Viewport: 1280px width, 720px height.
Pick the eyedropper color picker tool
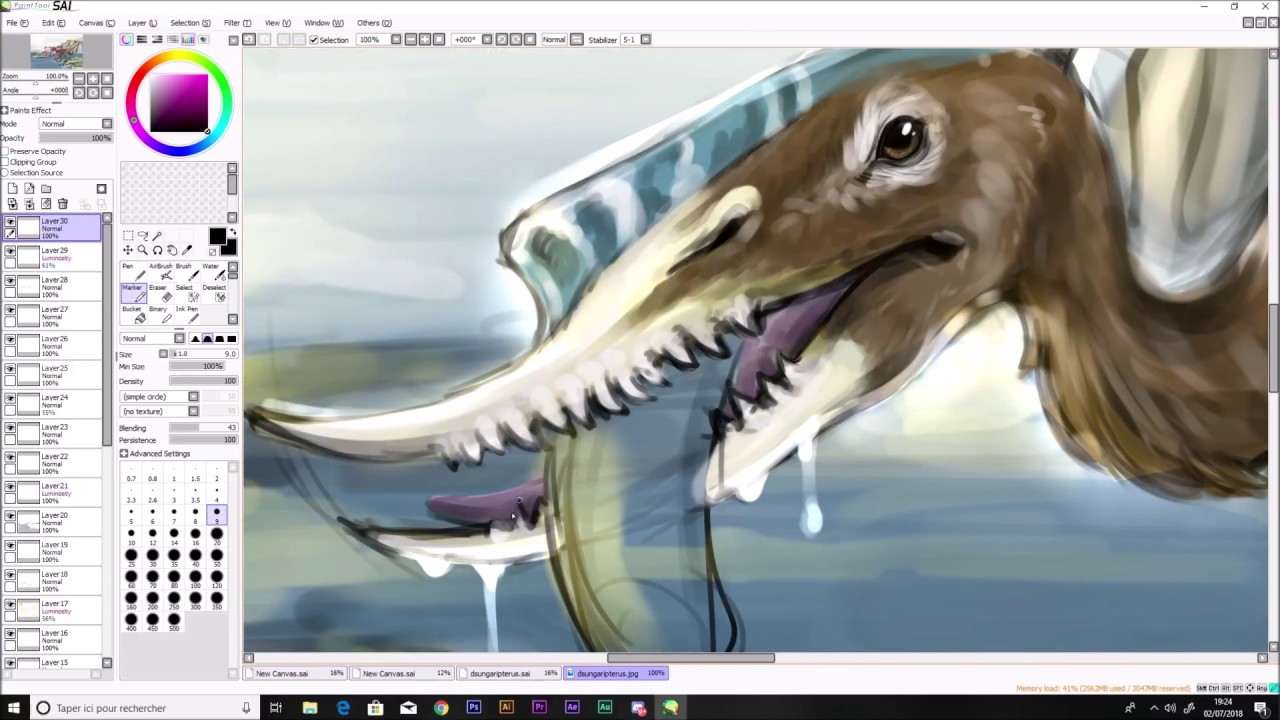pyautogui.click(x=186, y=250)
